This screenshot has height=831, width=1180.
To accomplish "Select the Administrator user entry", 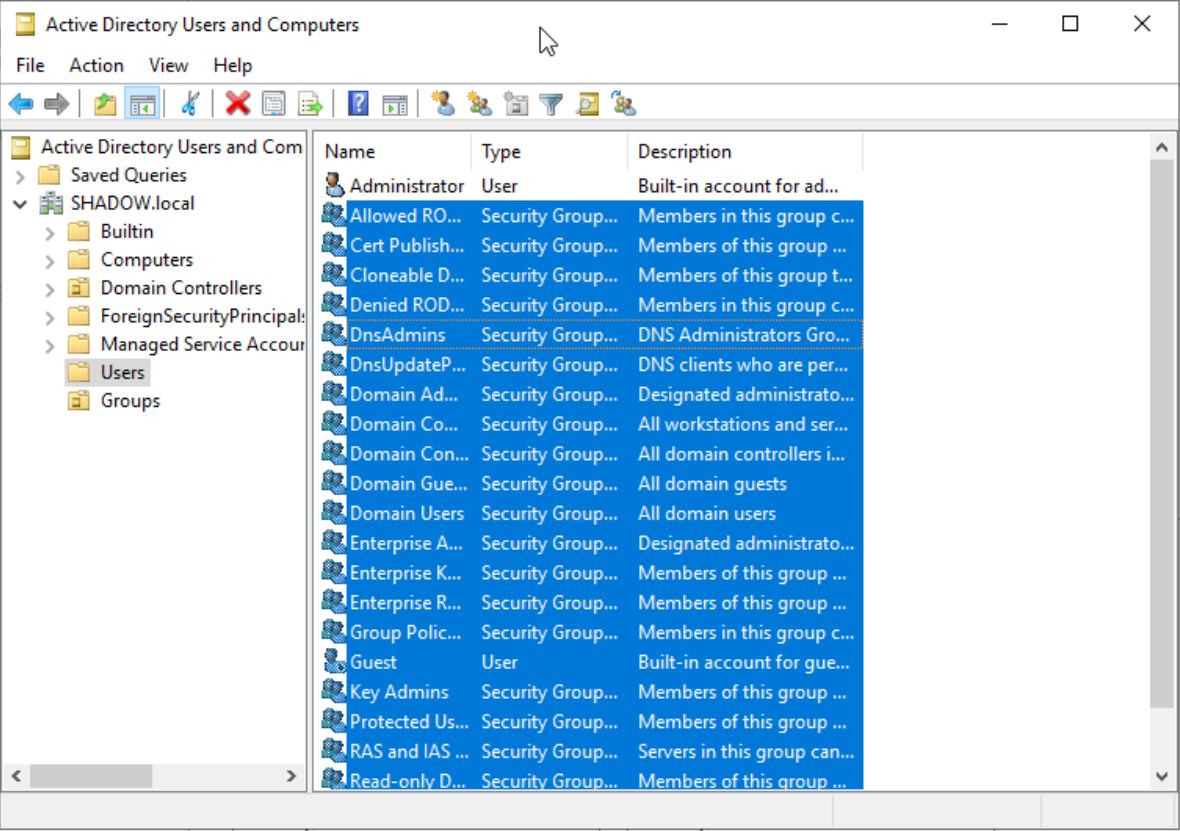I will (x=406, y=186).
